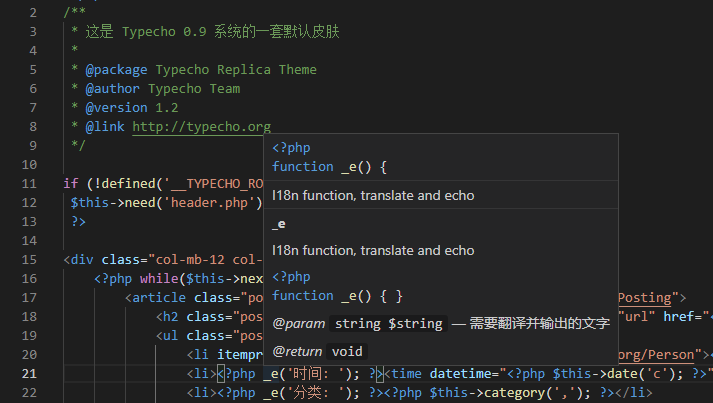Click the @version tag on line 7

point(117,108)
